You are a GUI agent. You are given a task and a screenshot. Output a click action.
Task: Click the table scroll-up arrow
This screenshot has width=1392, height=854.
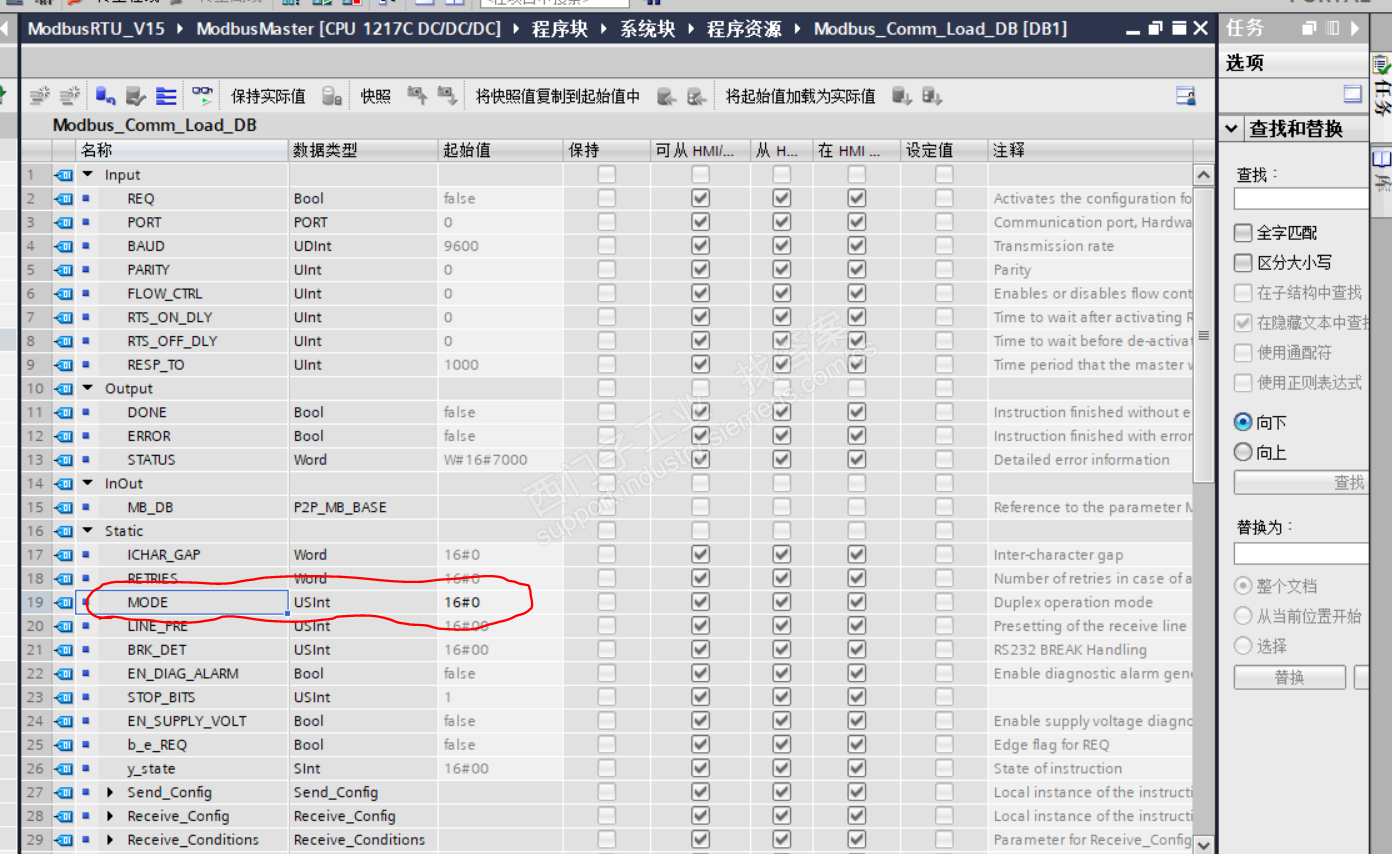pos(1203,174)
